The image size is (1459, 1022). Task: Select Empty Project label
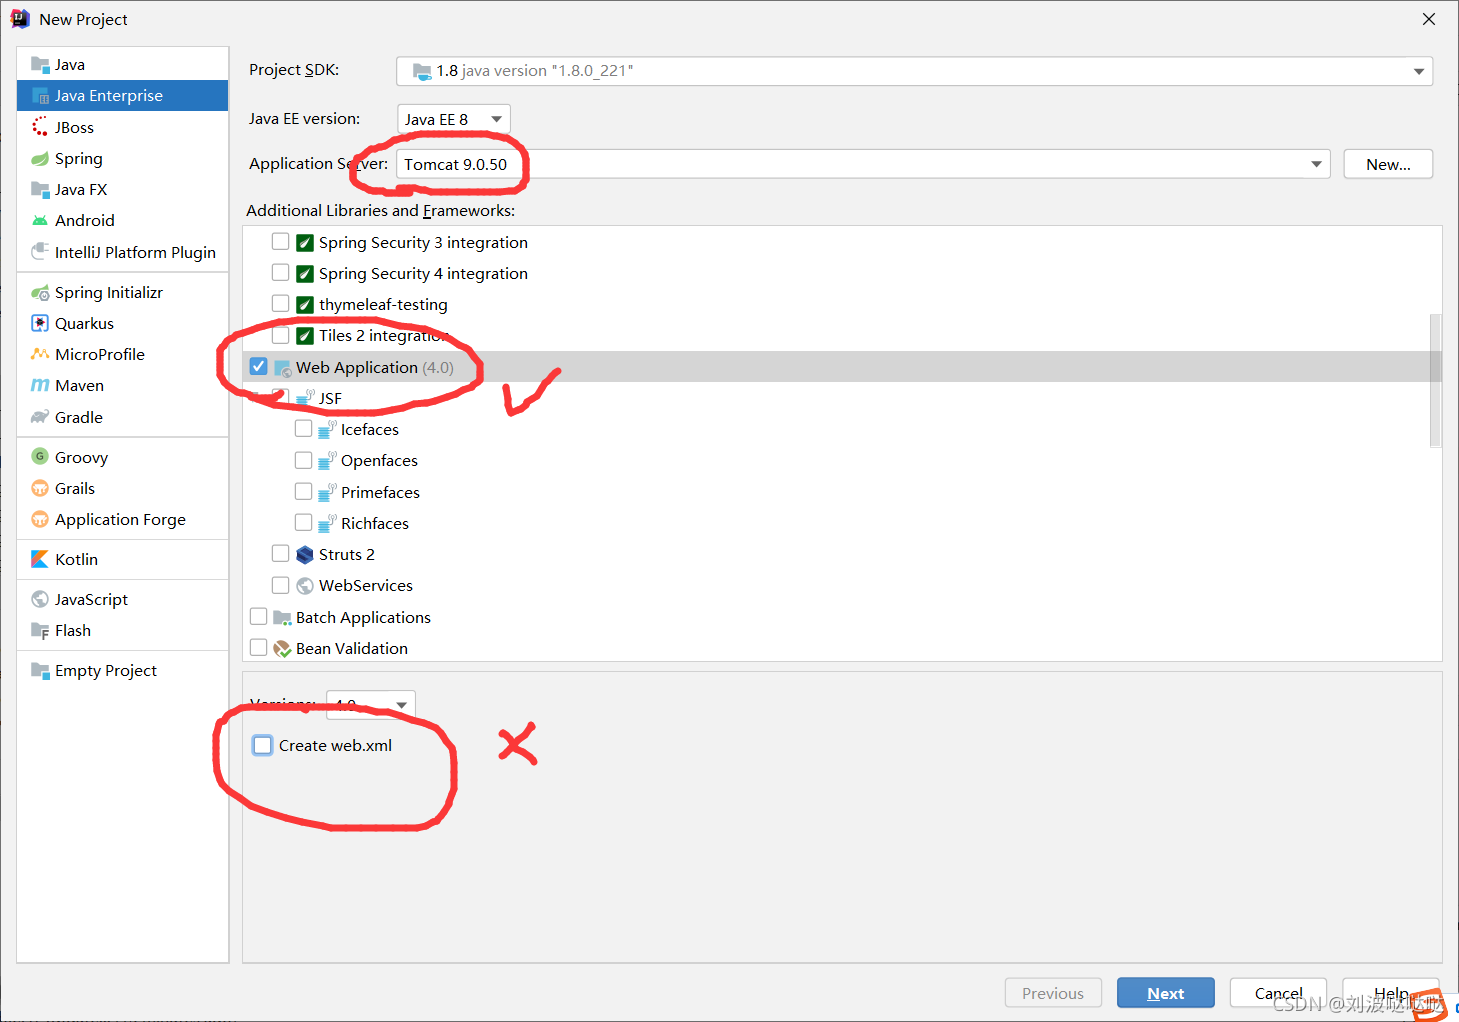click(106, 671)
